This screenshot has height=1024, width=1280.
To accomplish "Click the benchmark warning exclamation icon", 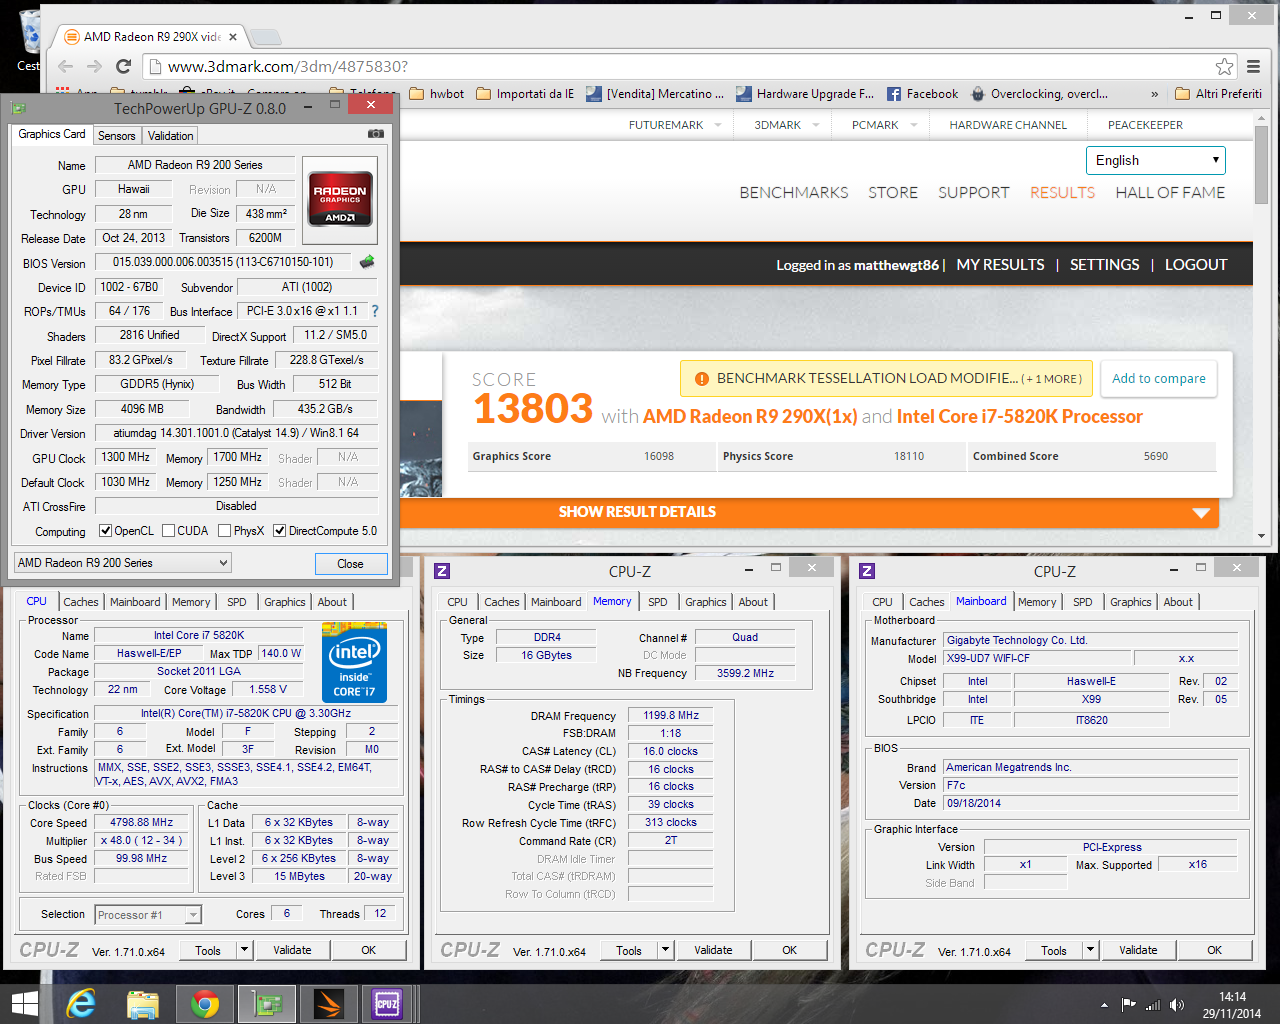I will point(701,379).
